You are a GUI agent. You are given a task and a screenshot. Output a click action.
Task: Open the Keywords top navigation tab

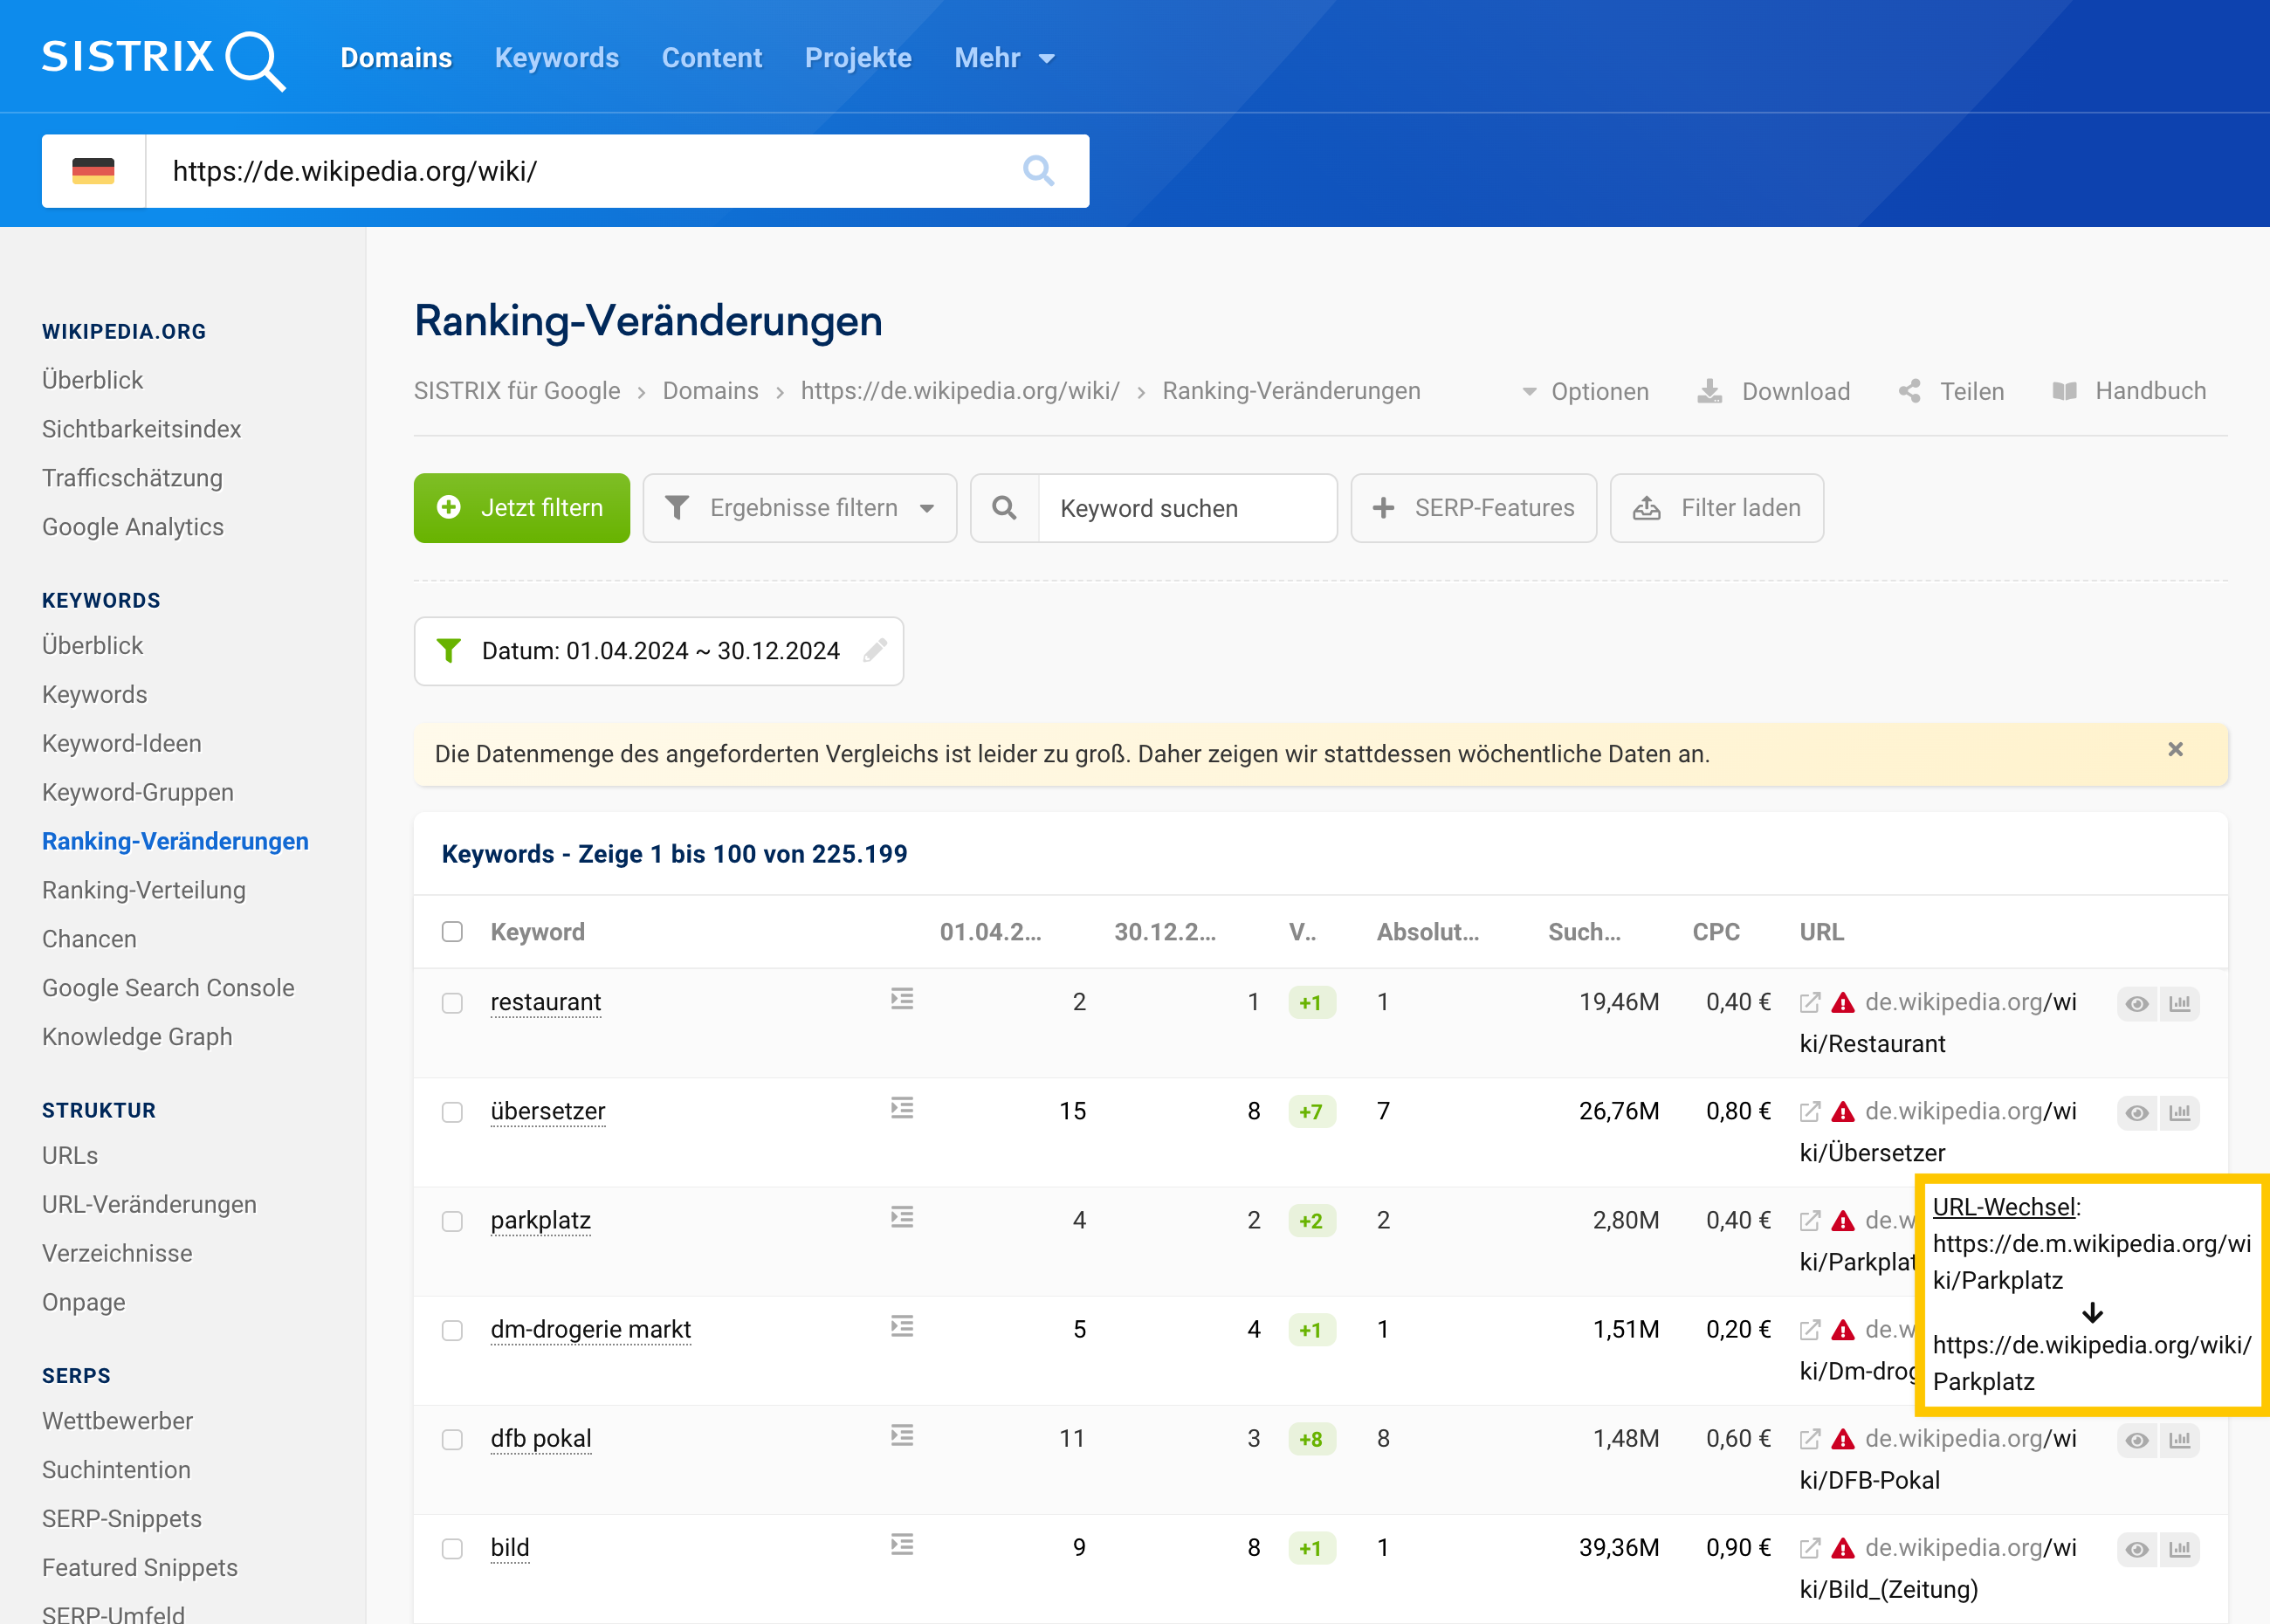coord(556,58)
